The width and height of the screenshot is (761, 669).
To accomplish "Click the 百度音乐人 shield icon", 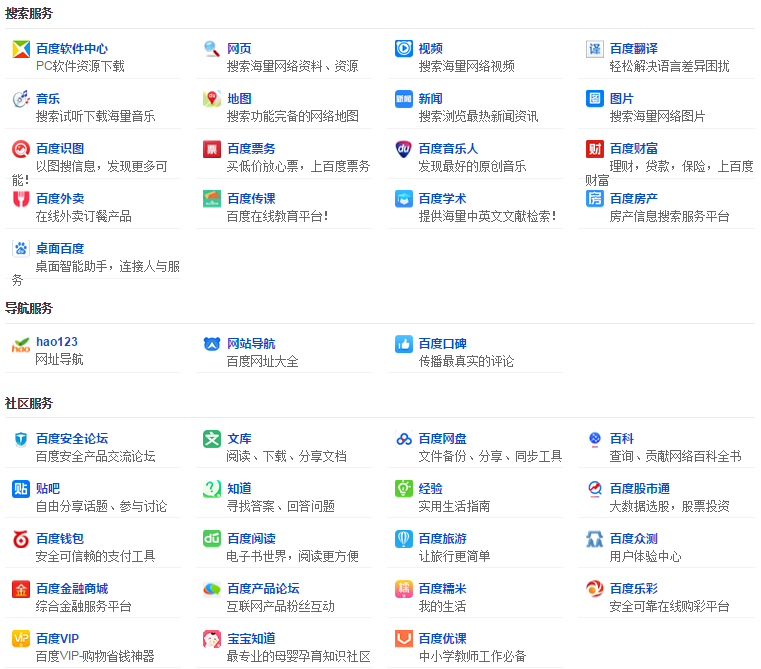I will click(x=403, y=149).
